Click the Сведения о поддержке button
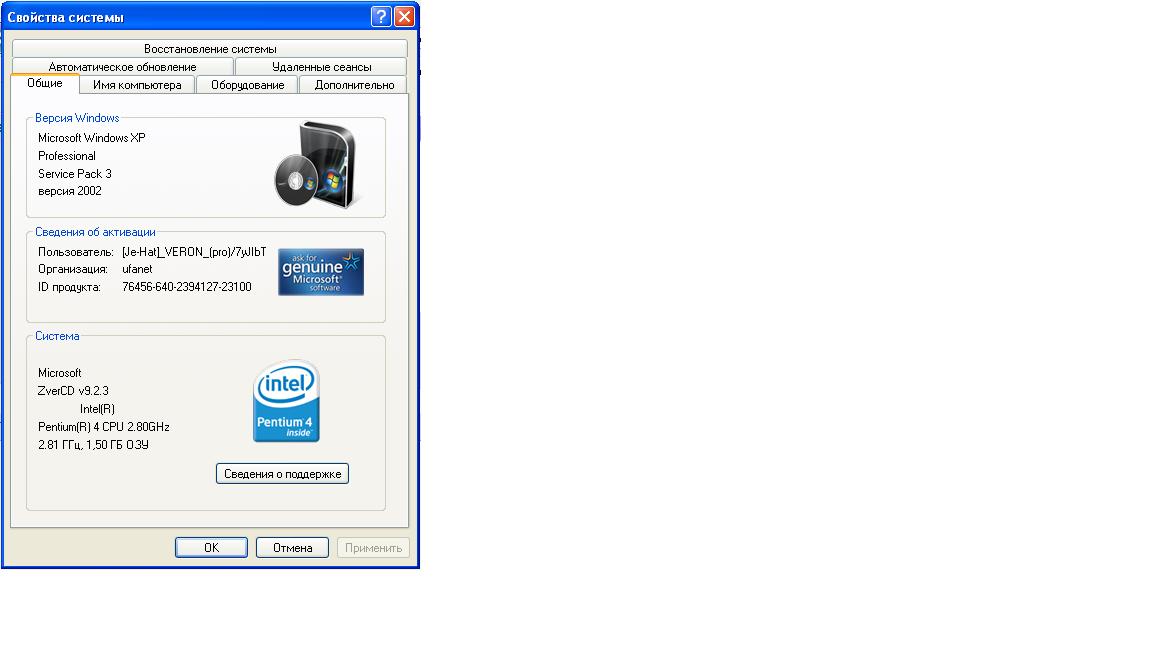 [x=282, y=474]
